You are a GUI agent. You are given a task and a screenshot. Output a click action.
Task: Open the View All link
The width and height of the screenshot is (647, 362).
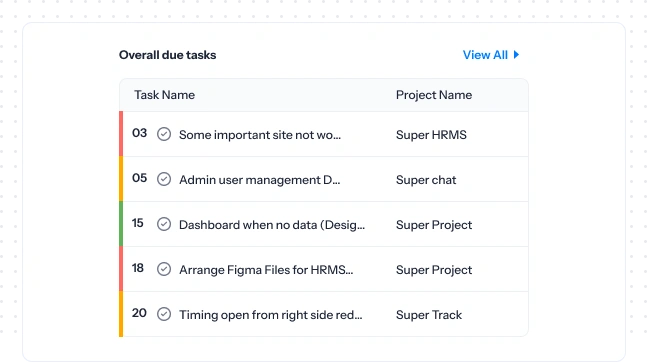coord(485,55)
